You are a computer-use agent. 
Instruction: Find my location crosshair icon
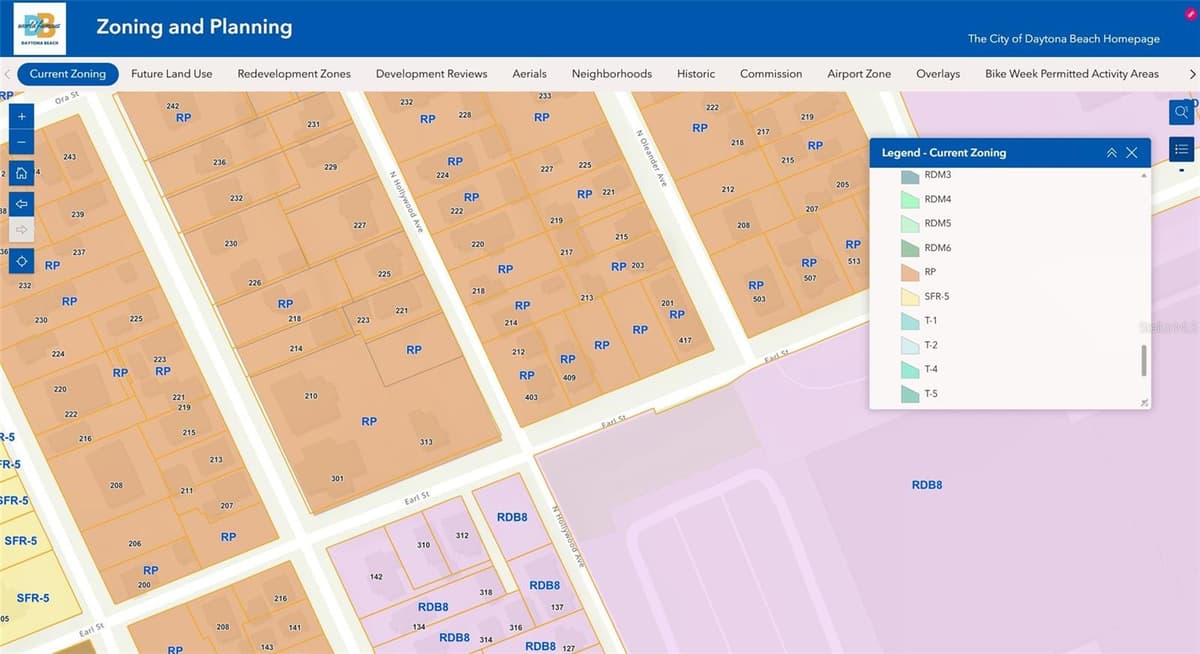22,261
